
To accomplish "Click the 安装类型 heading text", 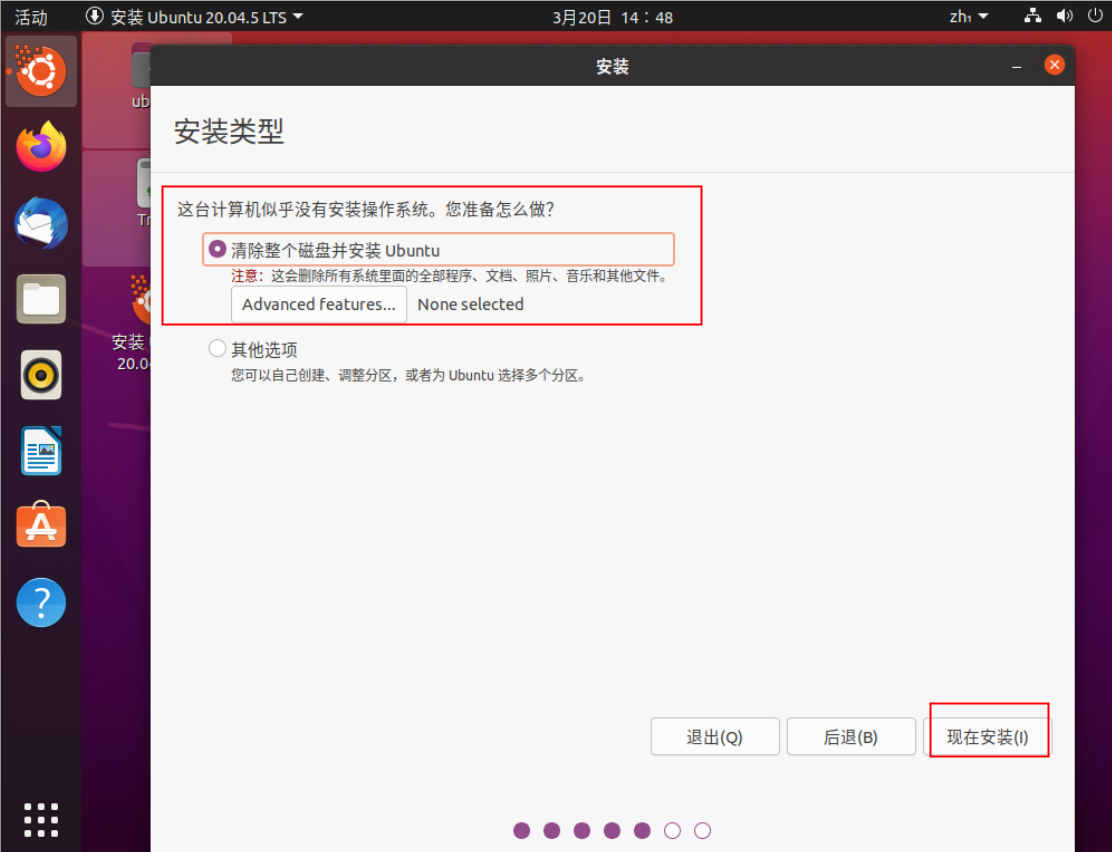I will tap(228, 131).
